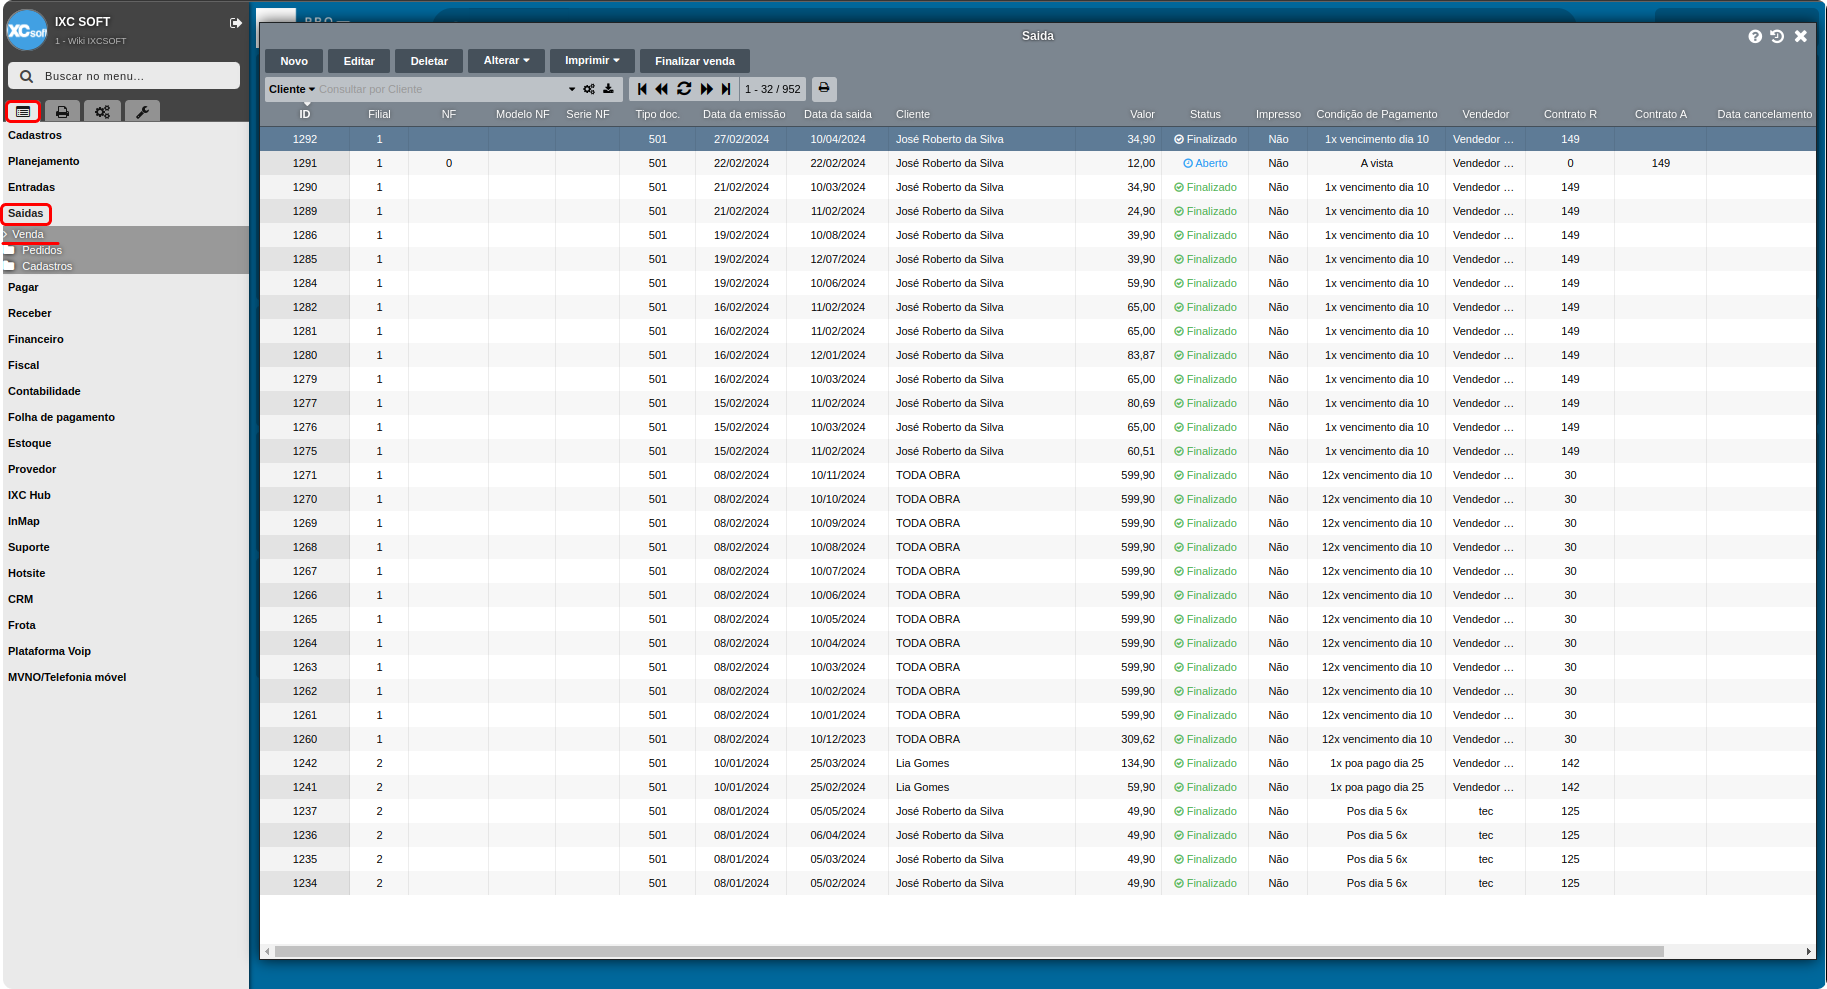
Task: Select row with ID 1234
Action: [x=1038, y=883]
